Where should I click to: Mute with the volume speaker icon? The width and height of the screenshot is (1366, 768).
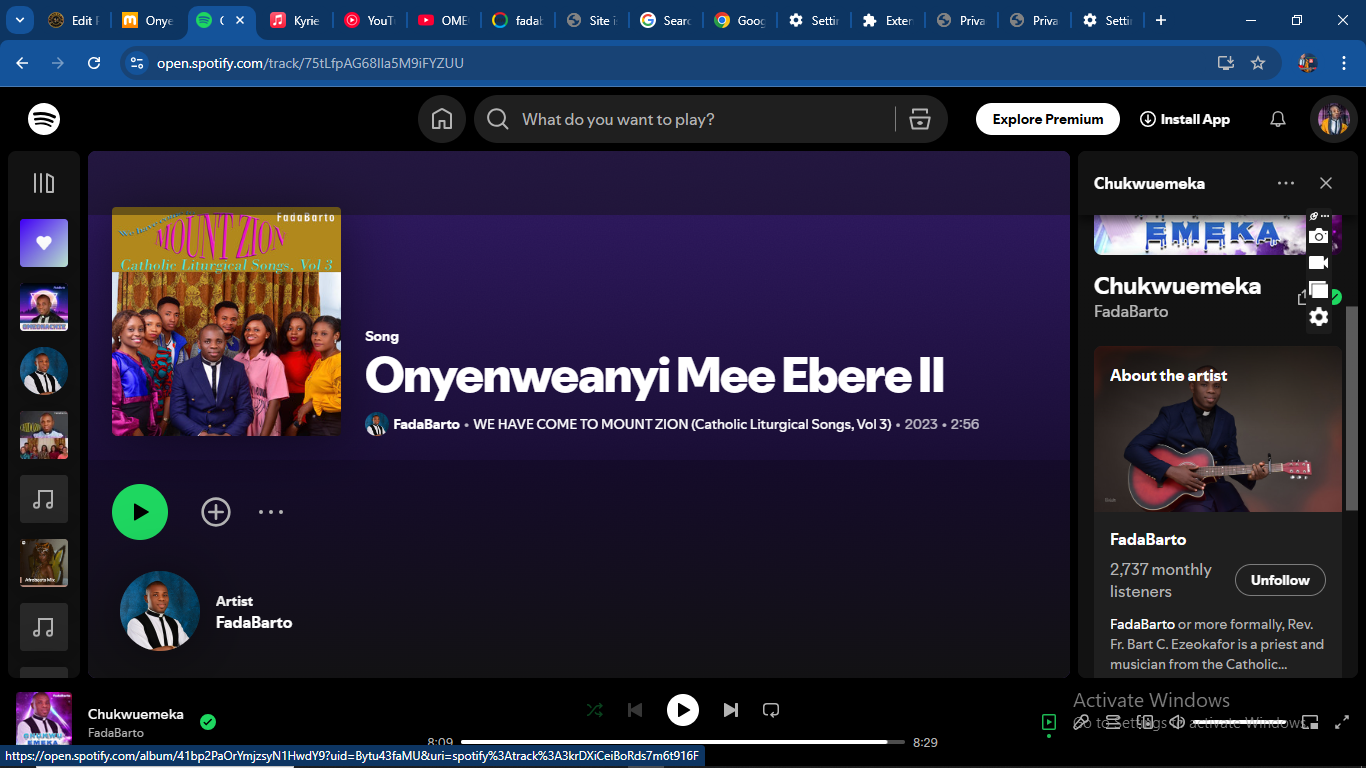pyautogui.click(x=1178, y=722)
